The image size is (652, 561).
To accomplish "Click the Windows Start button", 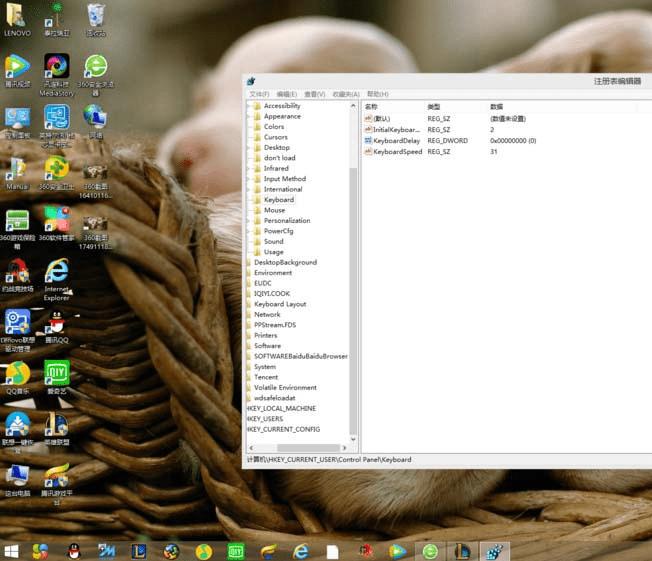I will (12, 551).
